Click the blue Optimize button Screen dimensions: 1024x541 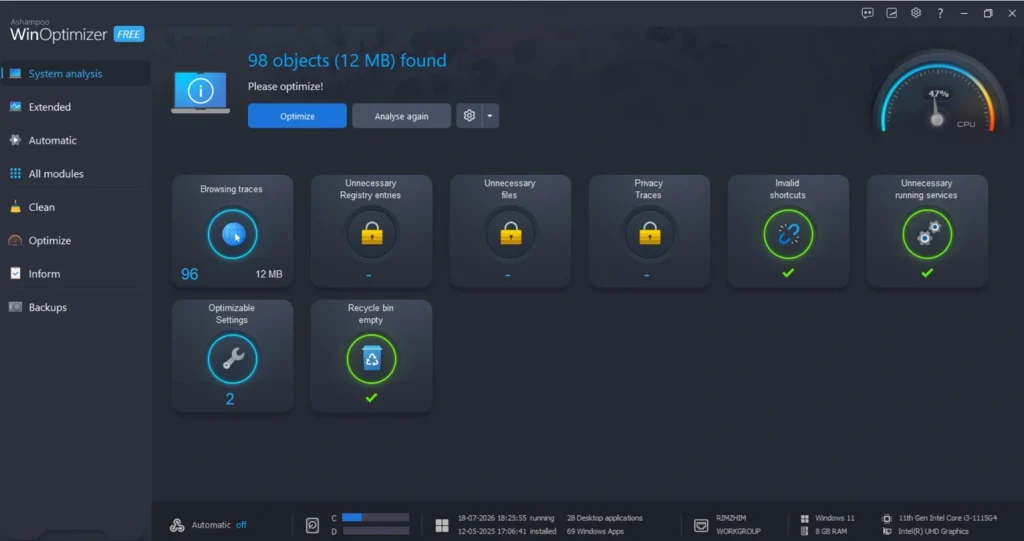(x=297, y=116)
